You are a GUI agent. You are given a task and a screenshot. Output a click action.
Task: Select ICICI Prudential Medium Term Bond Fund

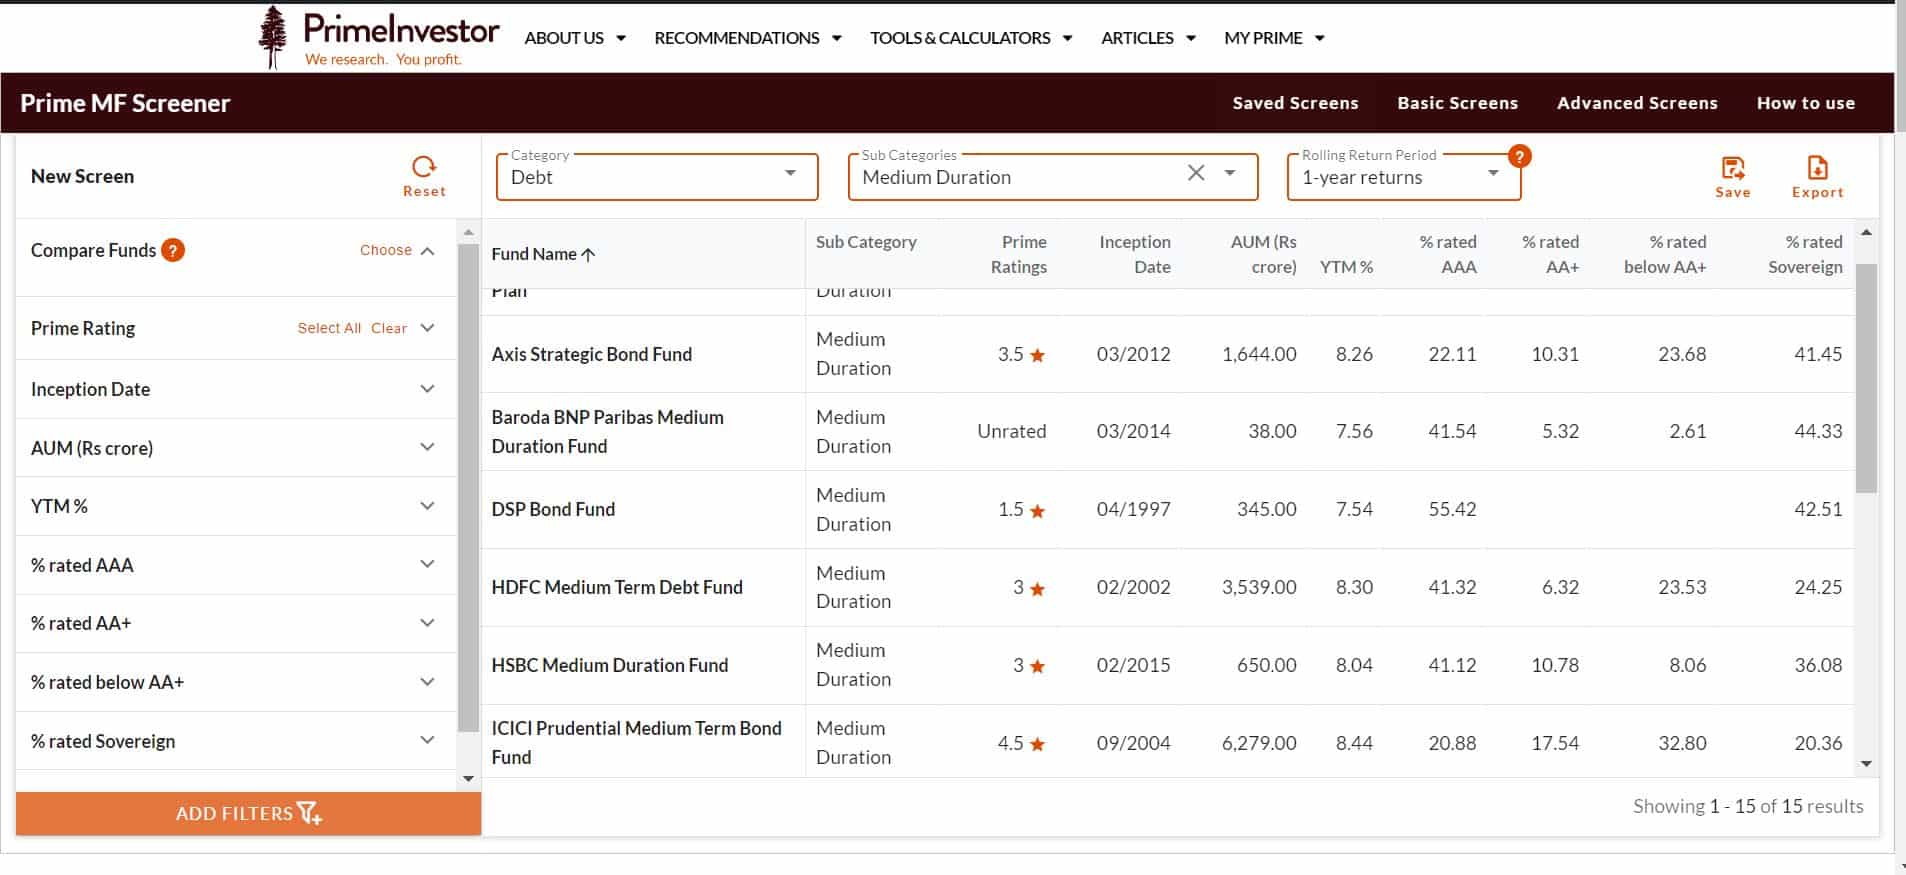tap(636, 743)
